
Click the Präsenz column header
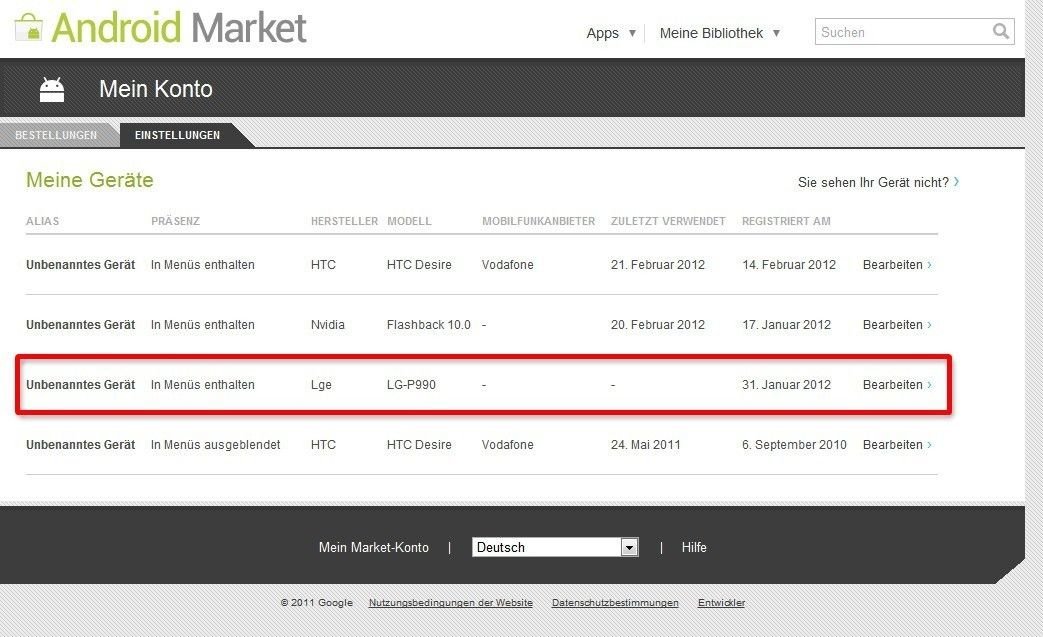(x=175, y=221)
